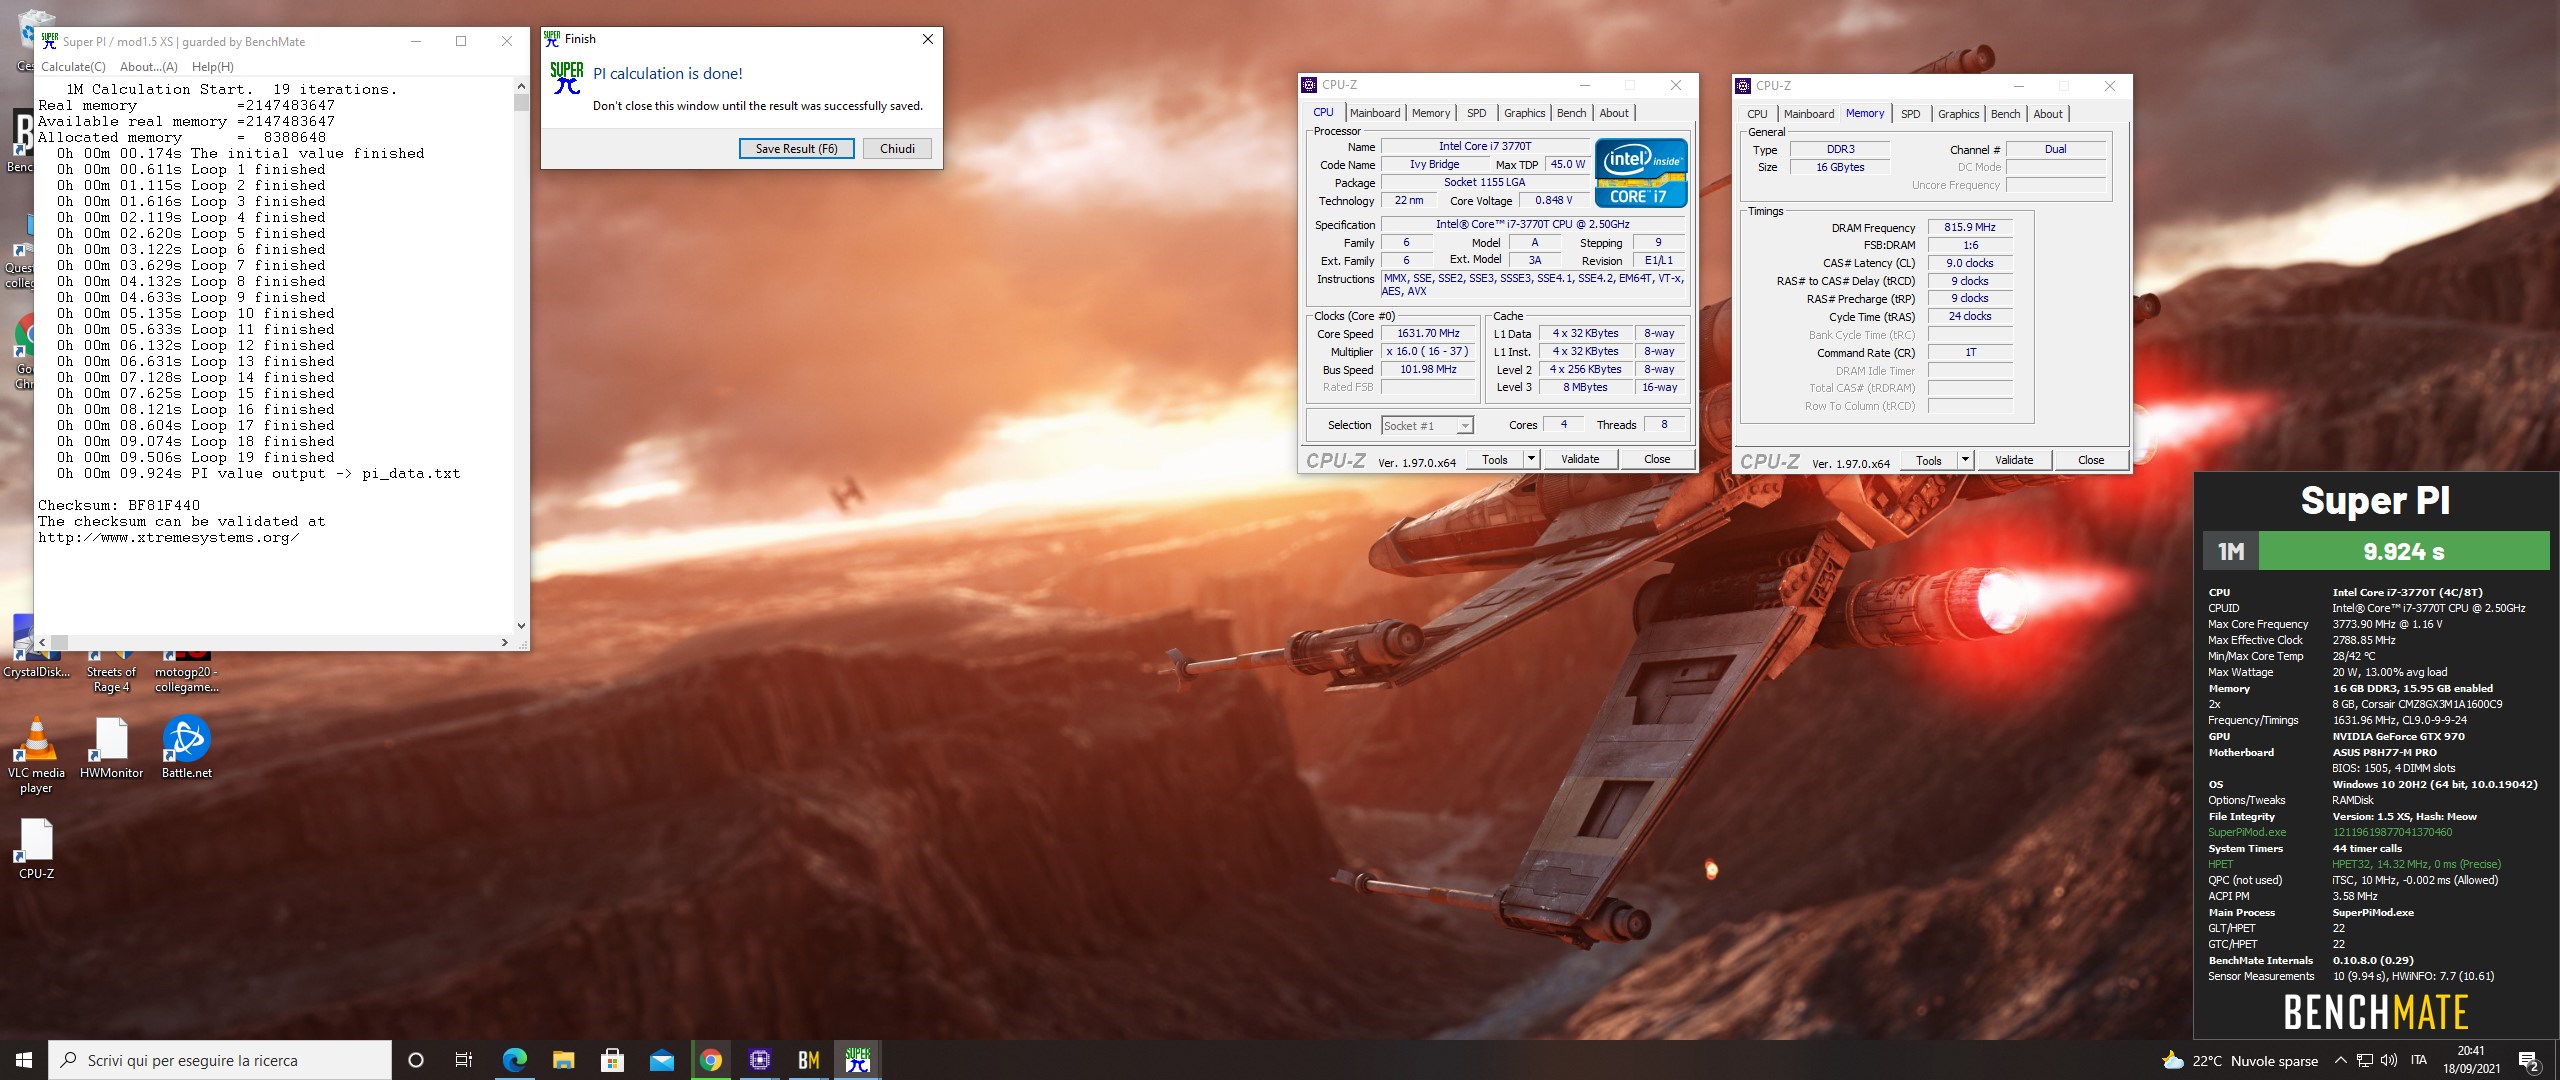Switch to Google Chrome on the taskbar
2560x1080 pixels.
(x=711, y=1060)
